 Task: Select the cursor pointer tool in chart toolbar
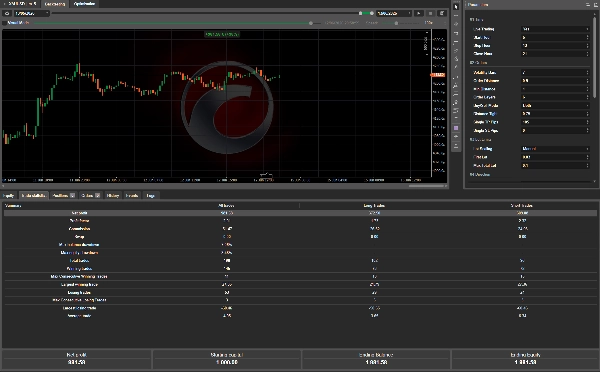(x=456, y=7)
